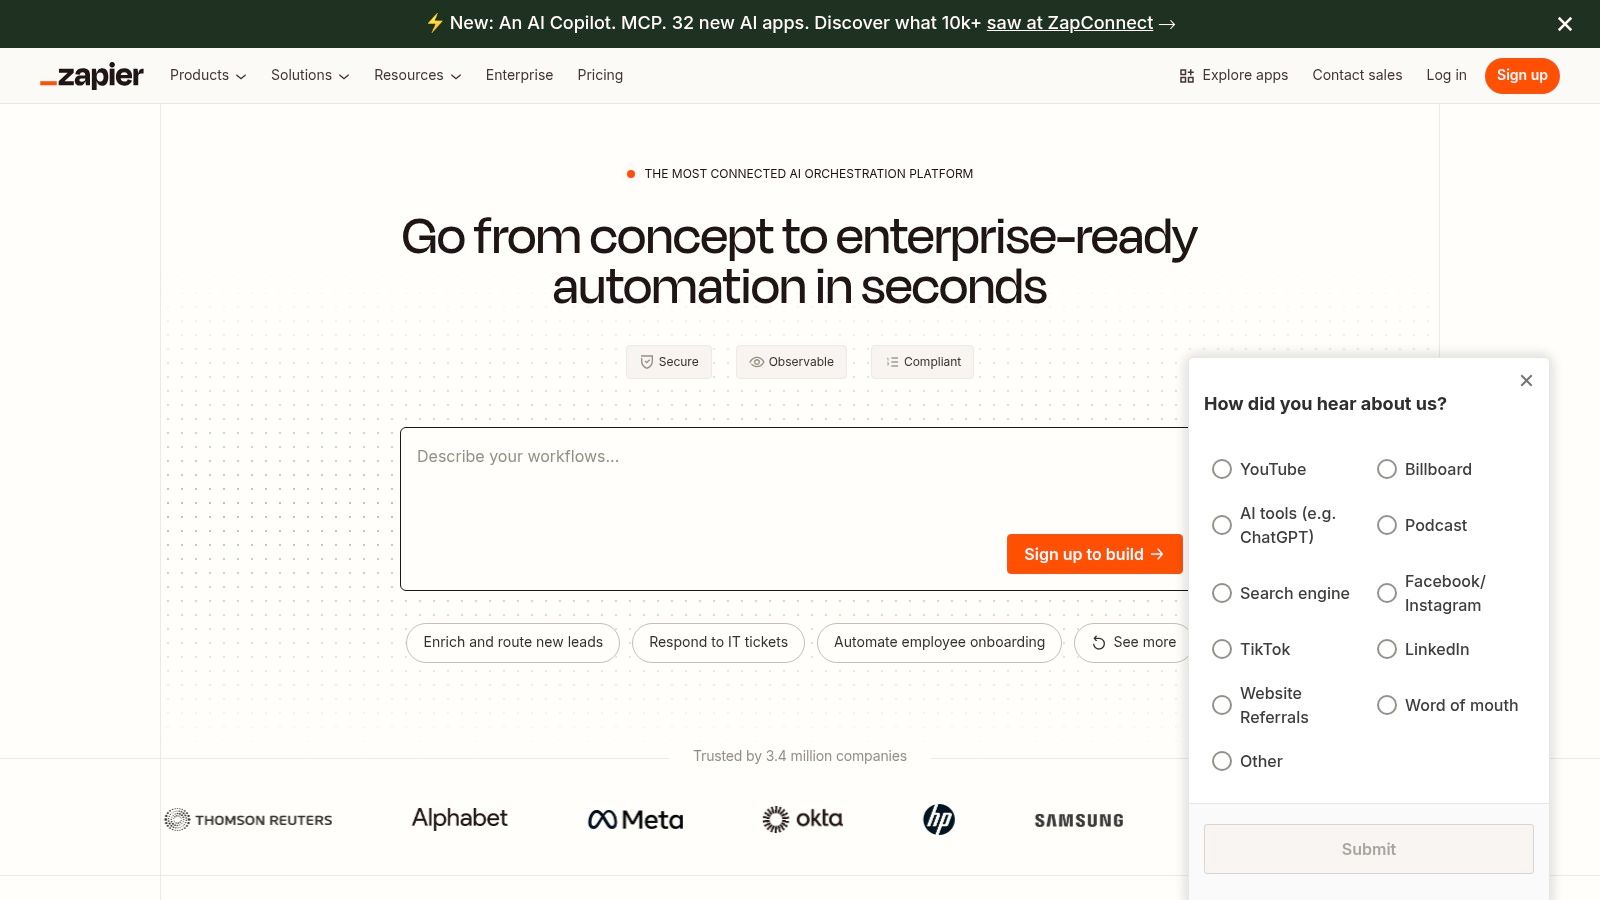1600x900 pixels.
Task: Choose the Word of mouth option
Action: point(1387,705)
